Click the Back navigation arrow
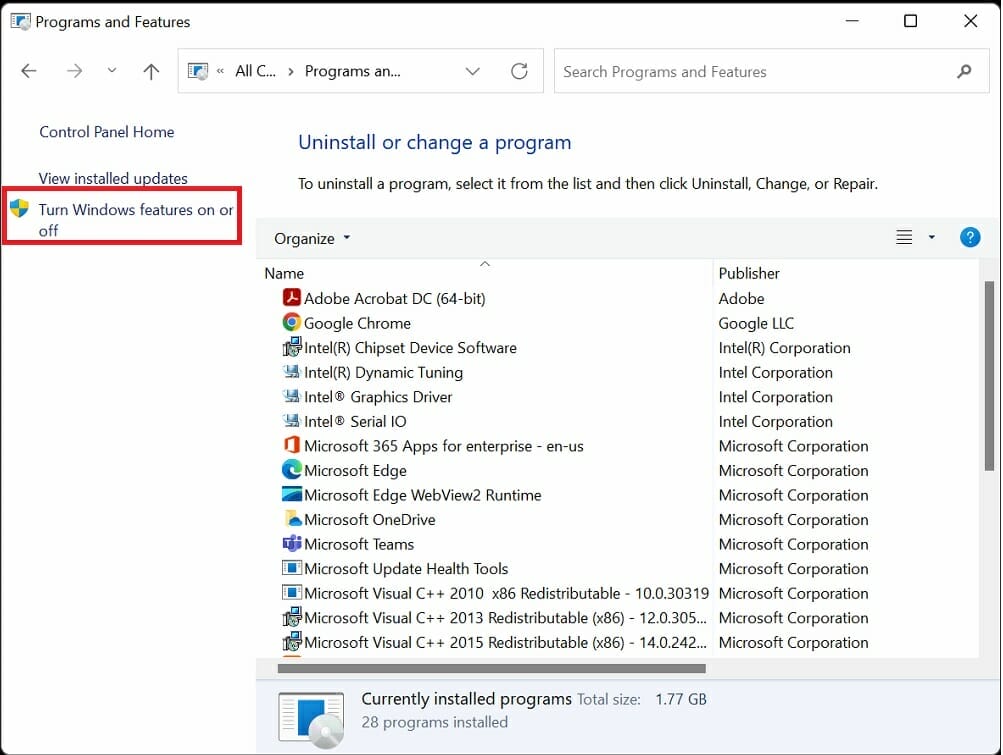The height and width of the screenshot is (755, 1003). point(29,71)
